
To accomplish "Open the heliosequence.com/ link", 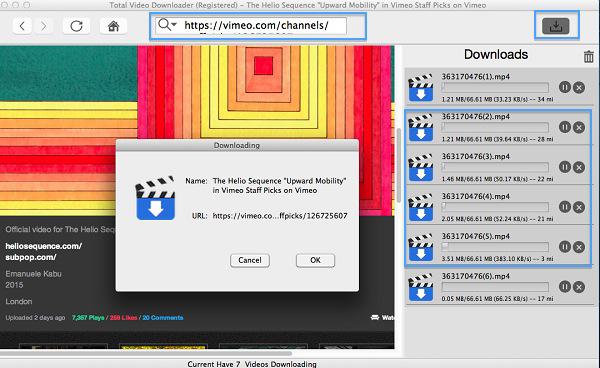I will (44, 246).
